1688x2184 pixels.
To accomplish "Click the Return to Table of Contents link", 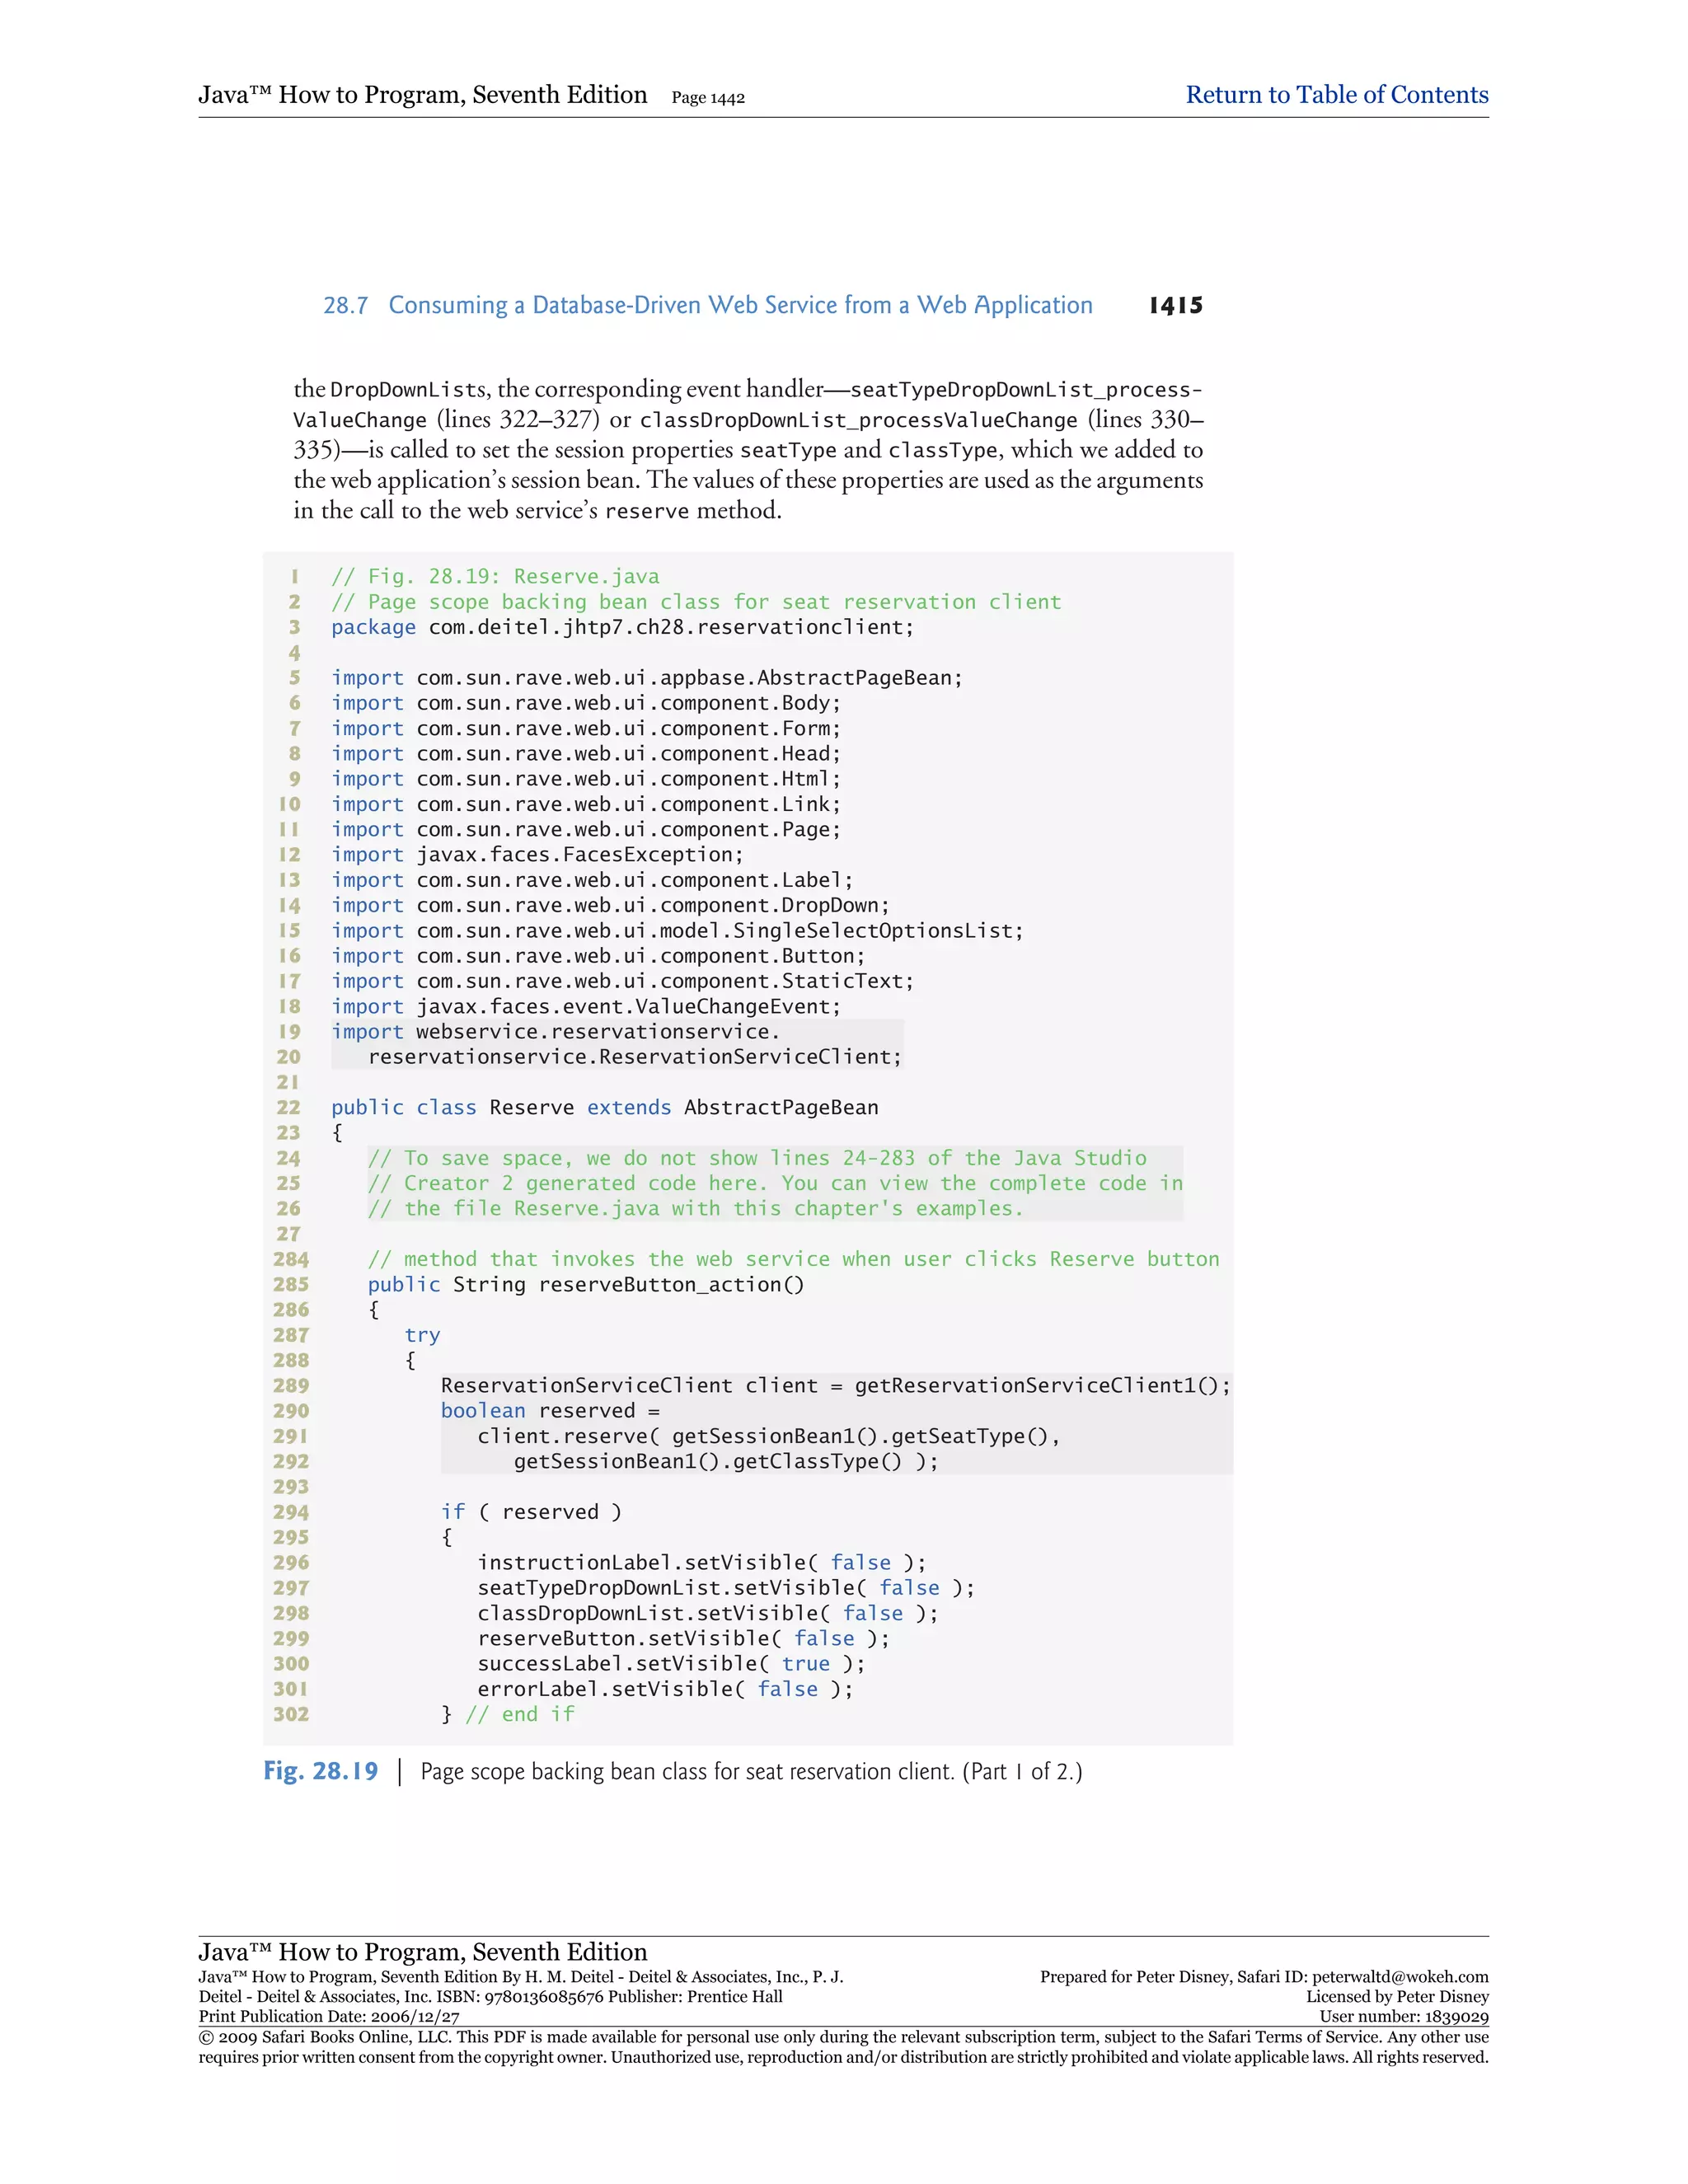I will click(1336, 95).
